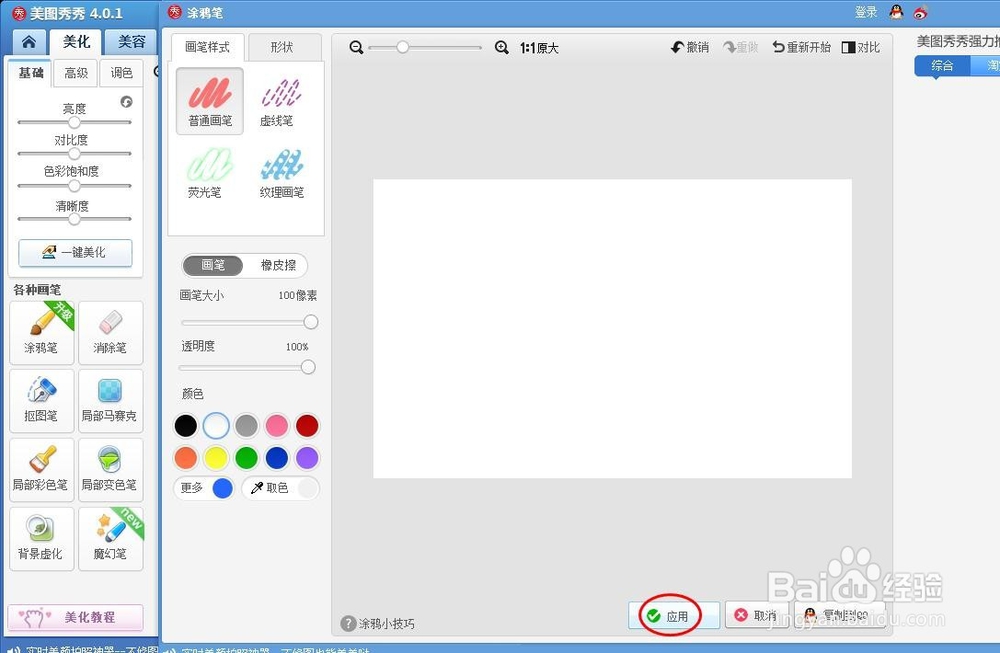Click the QQ penguin login icon
This screenshot has width=1000, height=653.
pyautogui.click(x=896, y=11)
